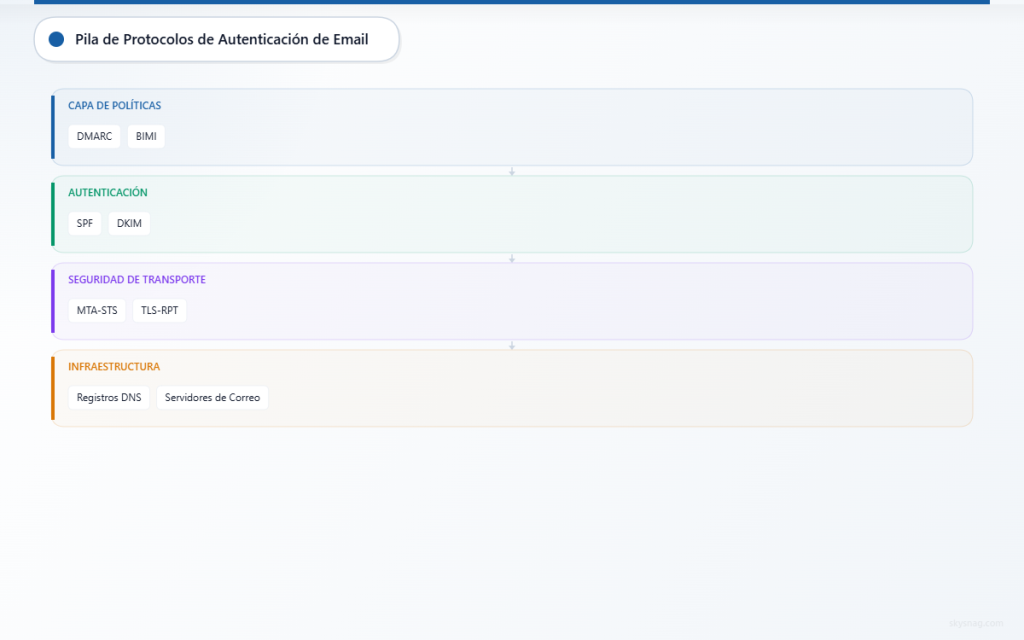Click the blue dot beside the title
The height and width of the screenshot is (640, 1024).
click(56, 39)
